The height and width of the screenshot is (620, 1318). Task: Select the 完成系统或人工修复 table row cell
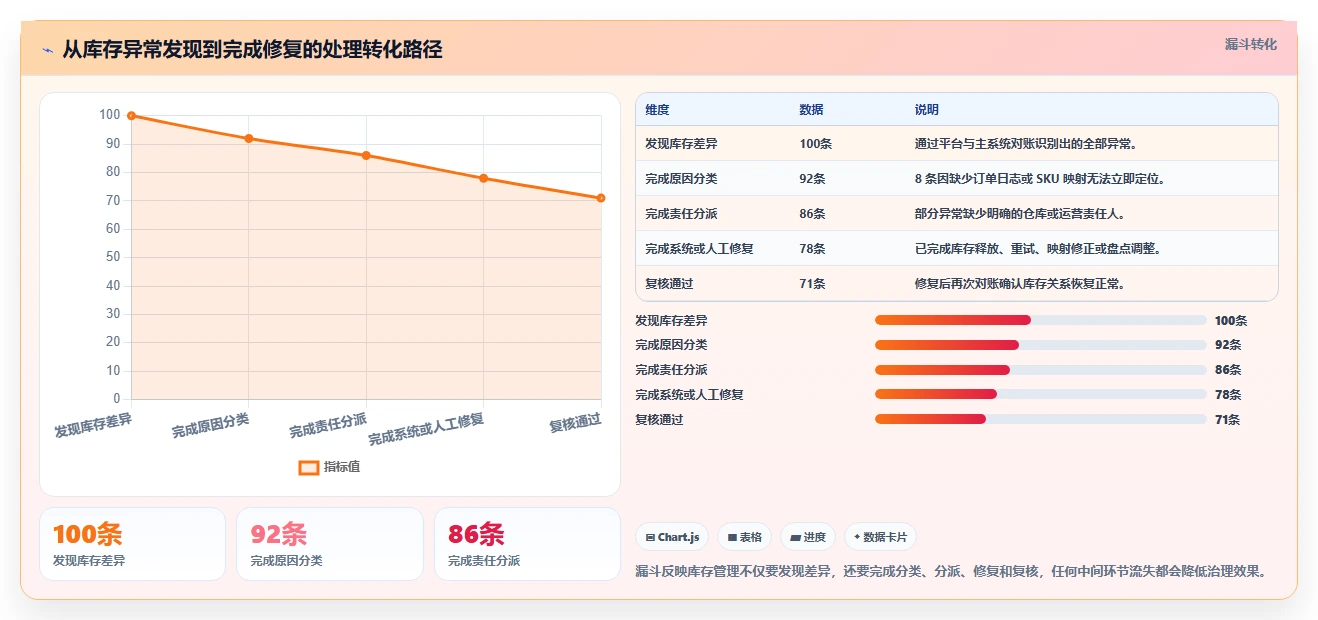699,249
